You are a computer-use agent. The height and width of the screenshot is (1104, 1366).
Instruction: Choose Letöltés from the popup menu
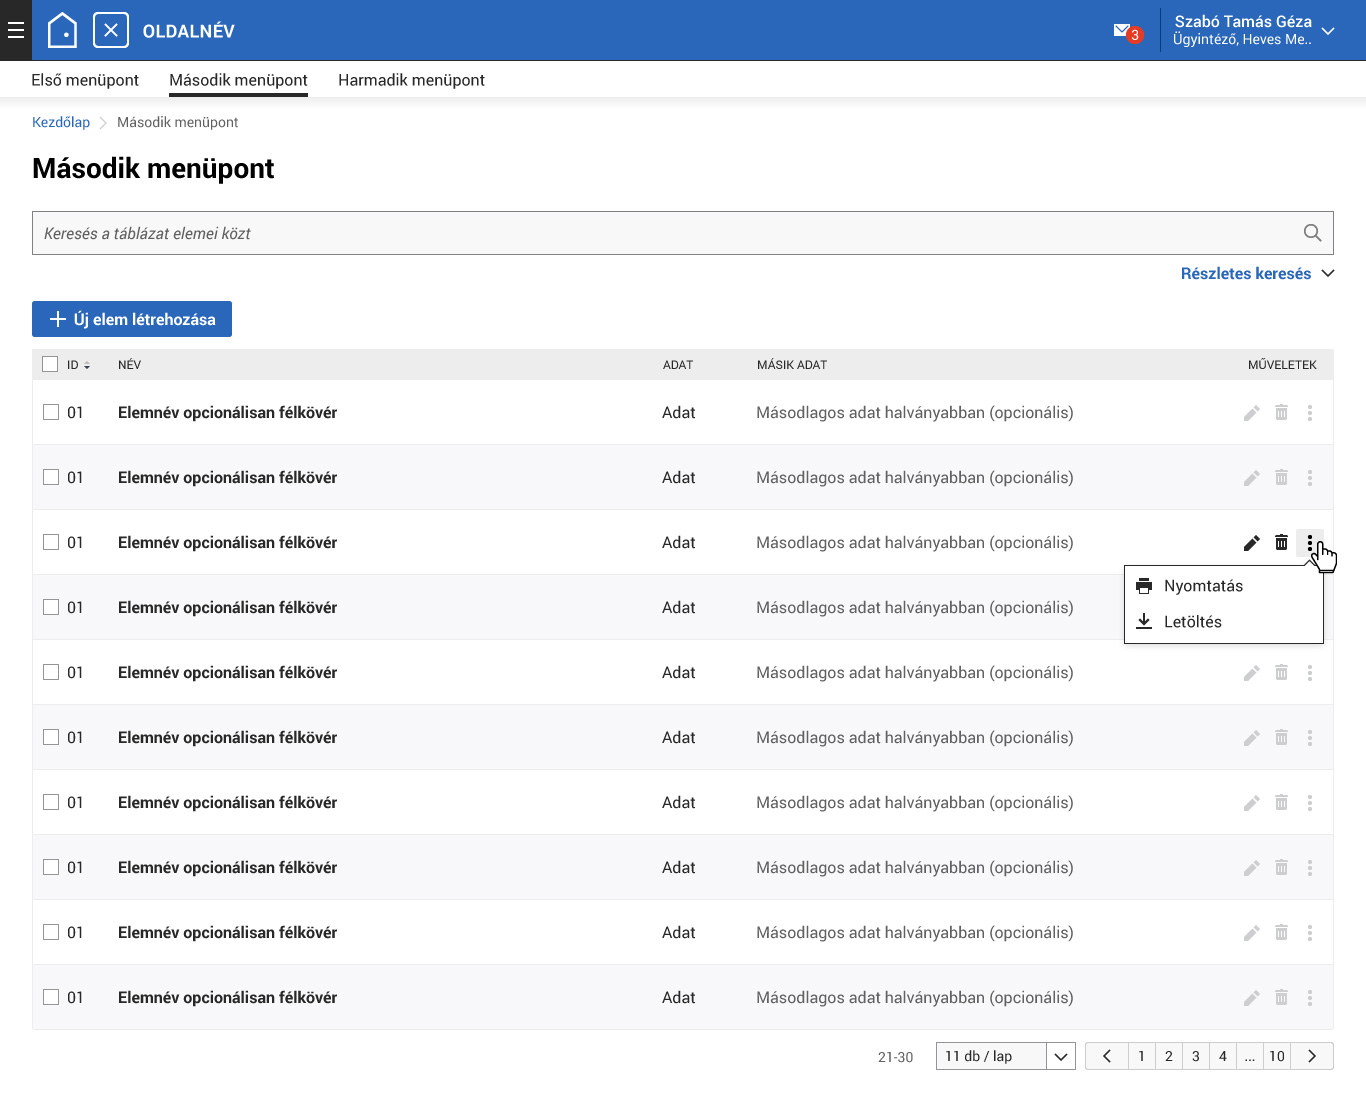coord(1224,622)
